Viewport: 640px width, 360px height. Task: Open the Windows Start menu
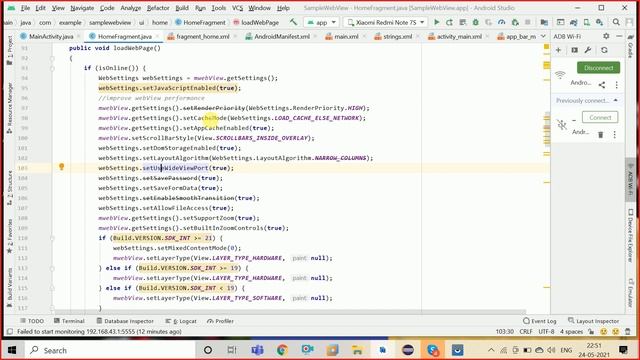[x=12, y=350]
